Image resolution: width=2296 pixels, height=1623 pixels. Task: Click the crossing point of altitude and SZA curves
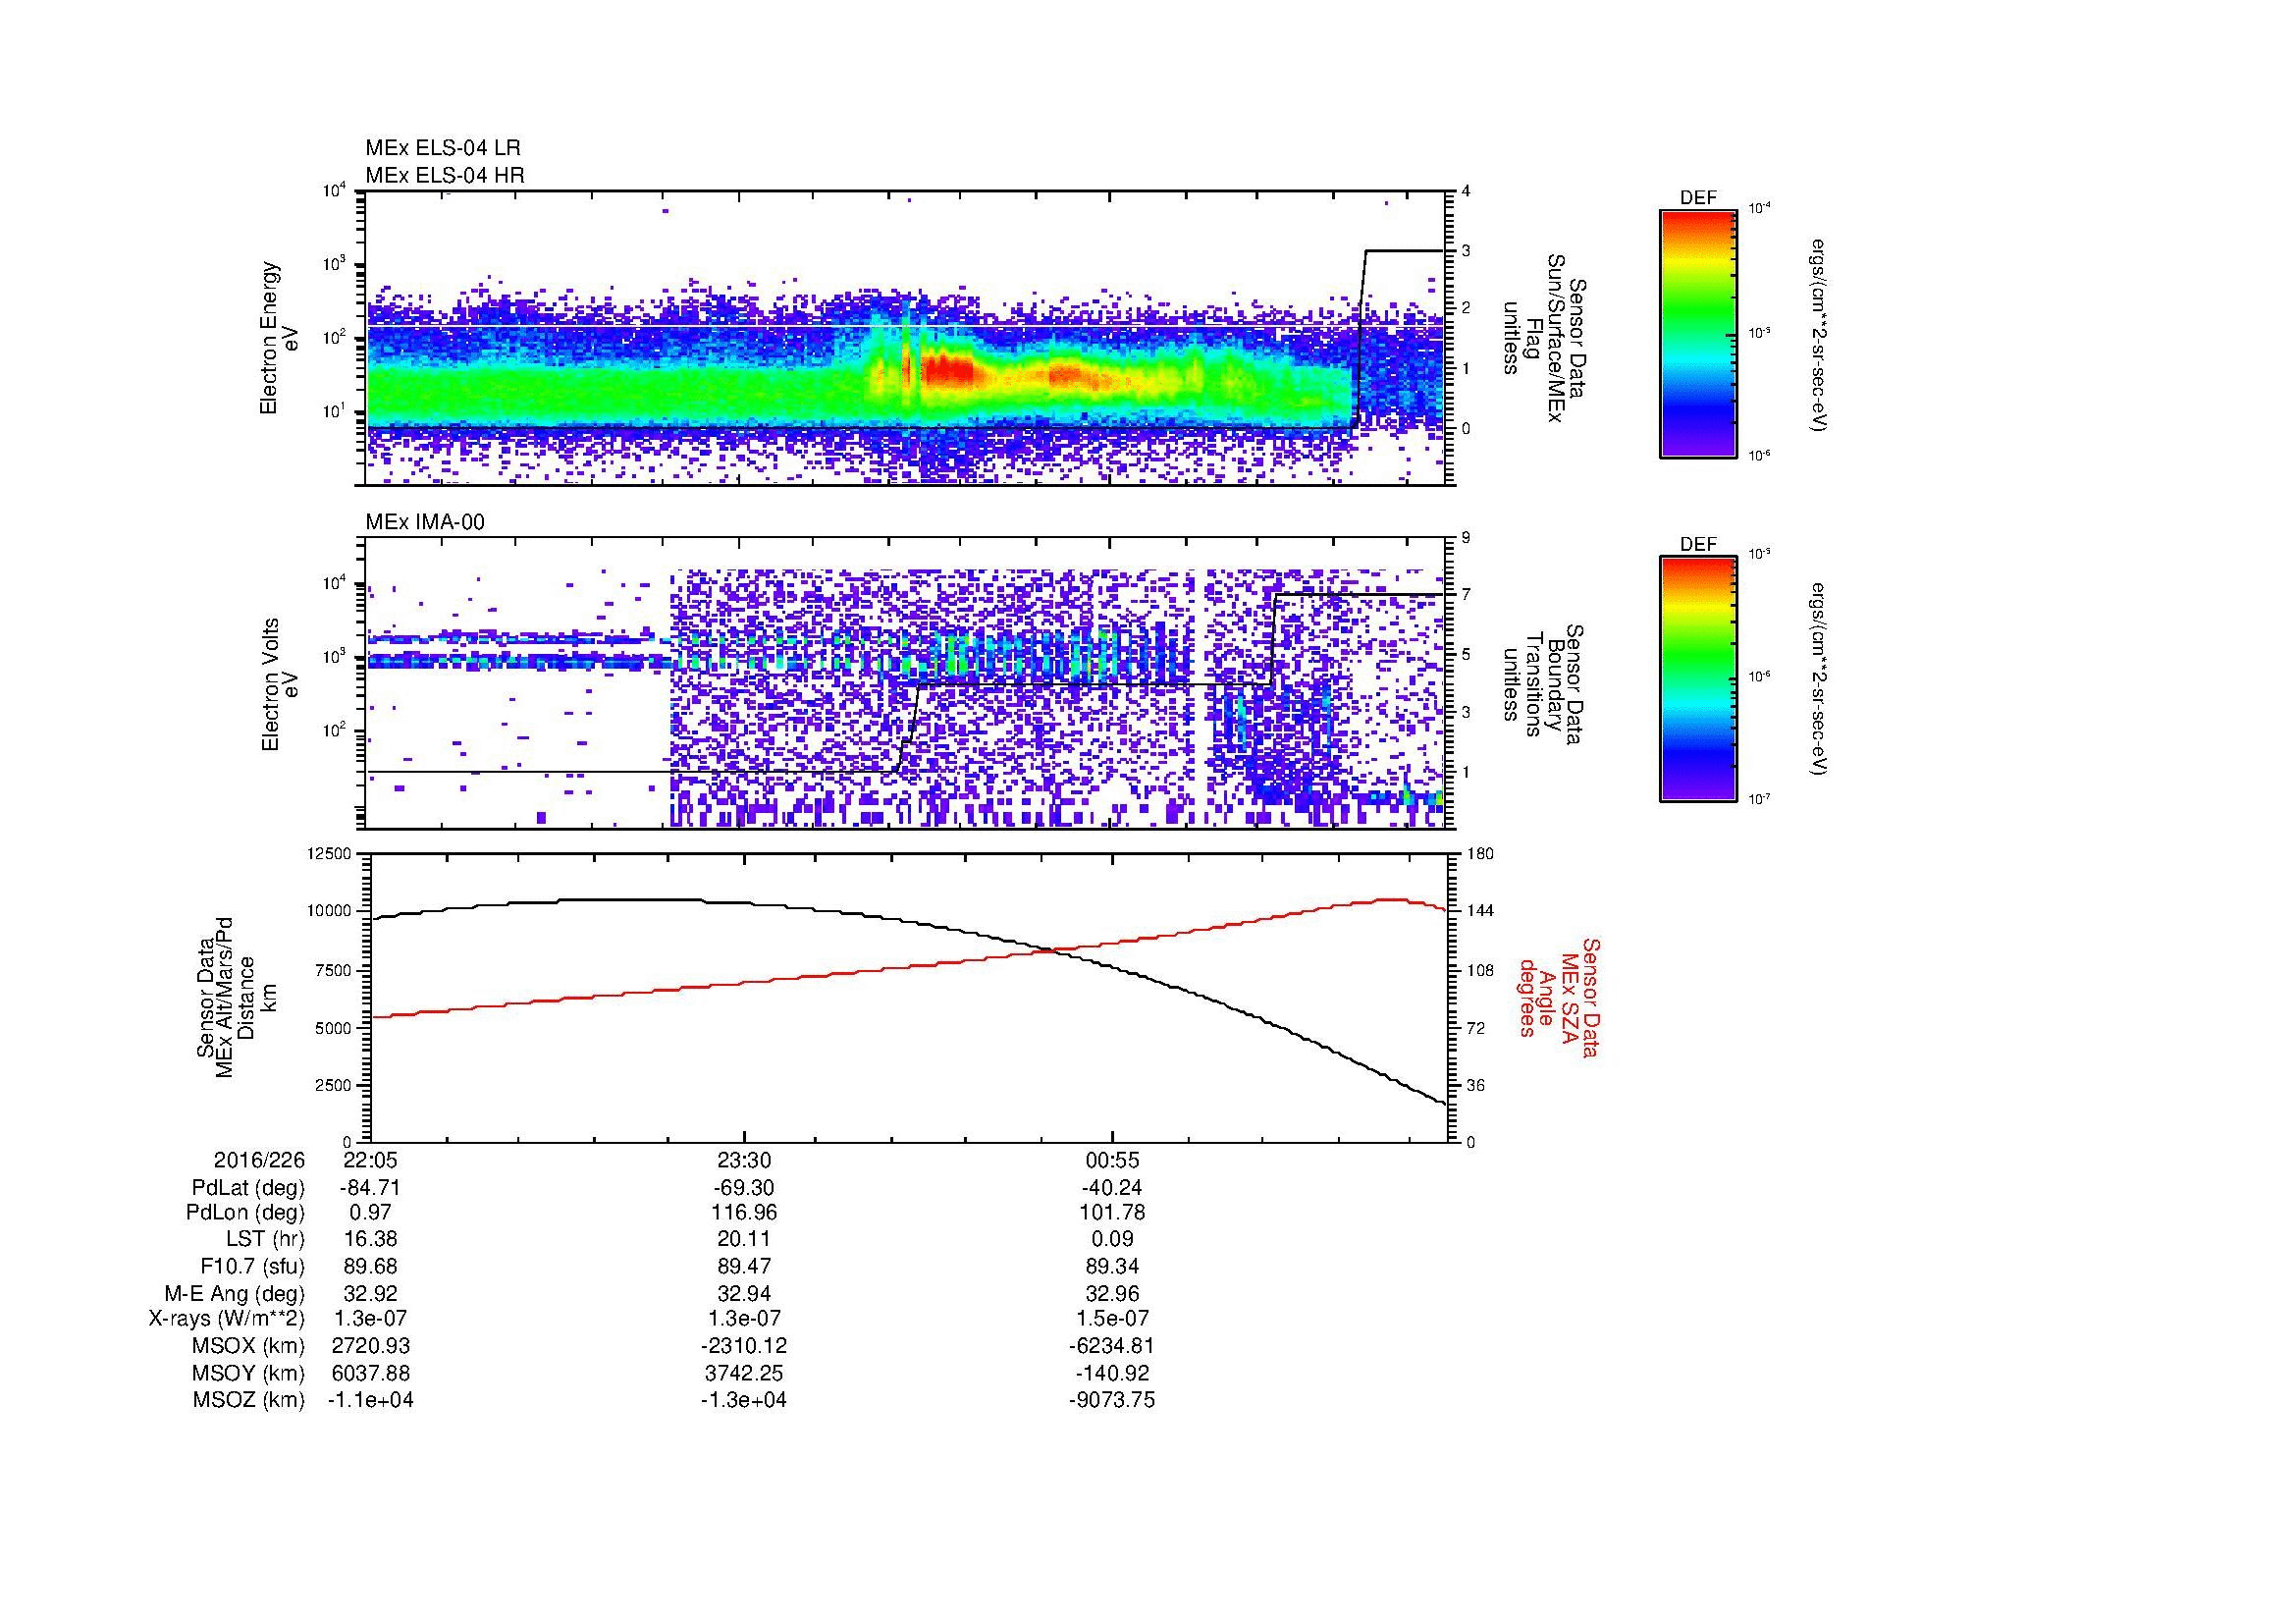[1054, 950]
